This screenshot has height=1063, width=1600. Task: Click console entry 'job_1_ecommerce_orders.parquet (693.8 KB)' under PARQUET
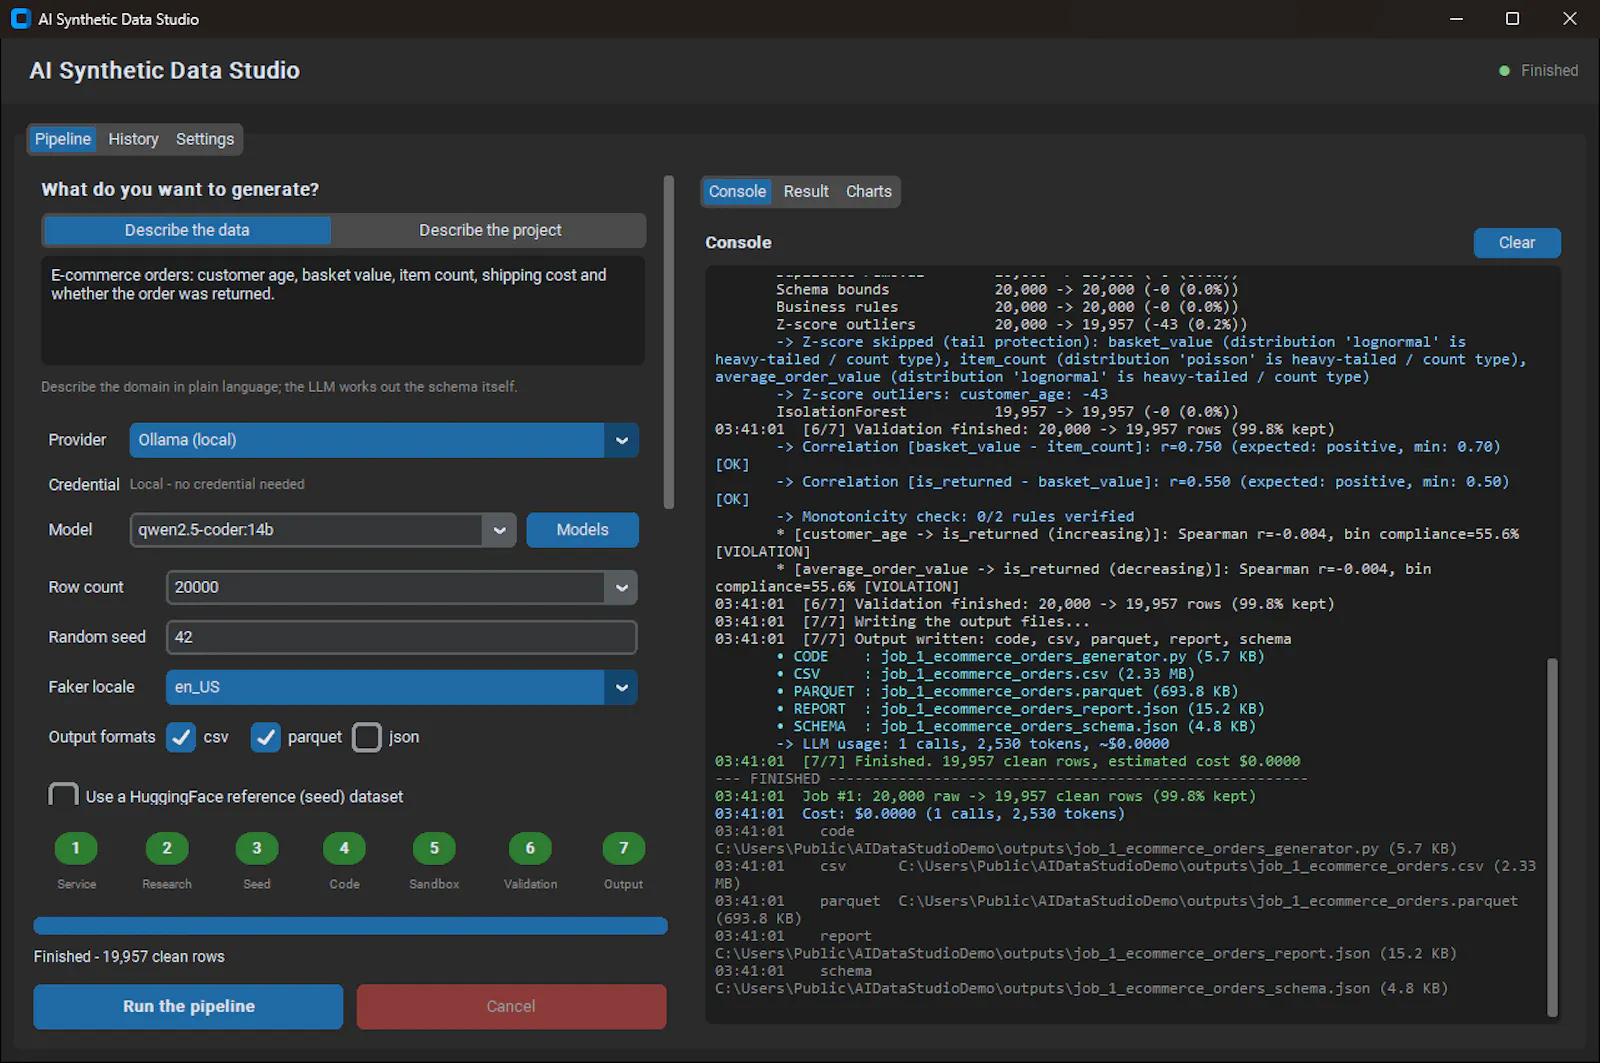(1059, 692)
